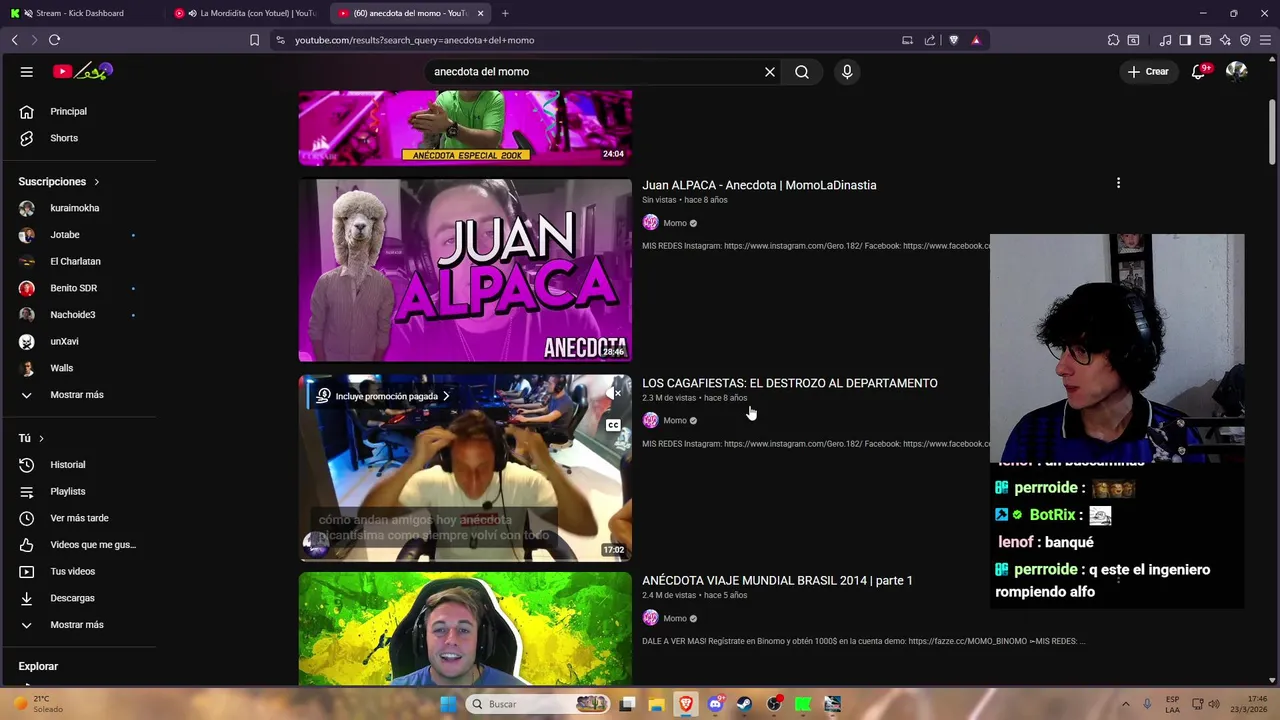The height and width of the screenshot is (720, 1280).
Task: Open Brave Rewards triangle icon
Action: 976,40
